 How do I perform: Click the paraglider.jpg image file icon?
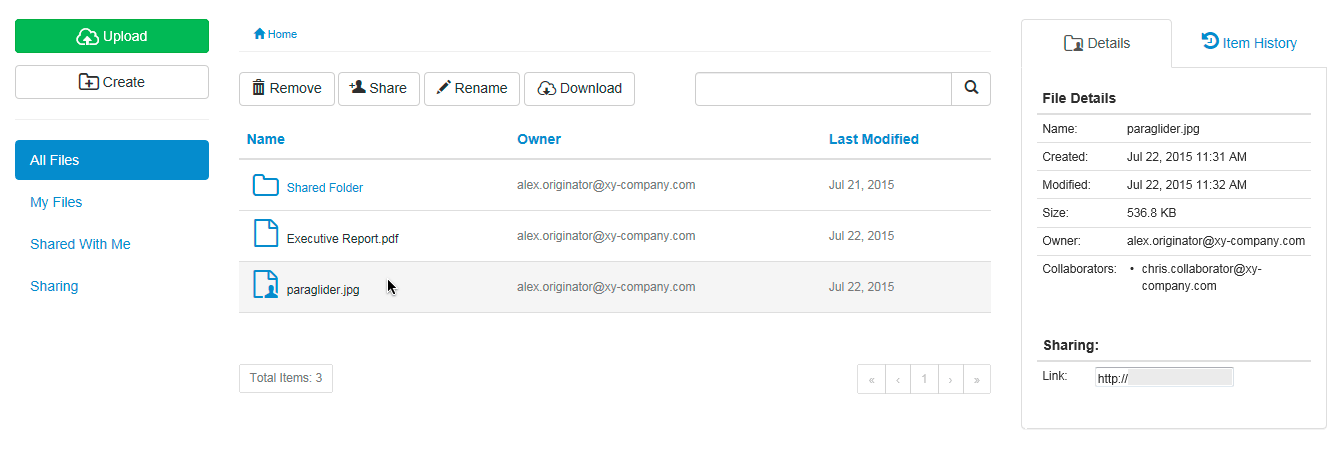(265, 286)
